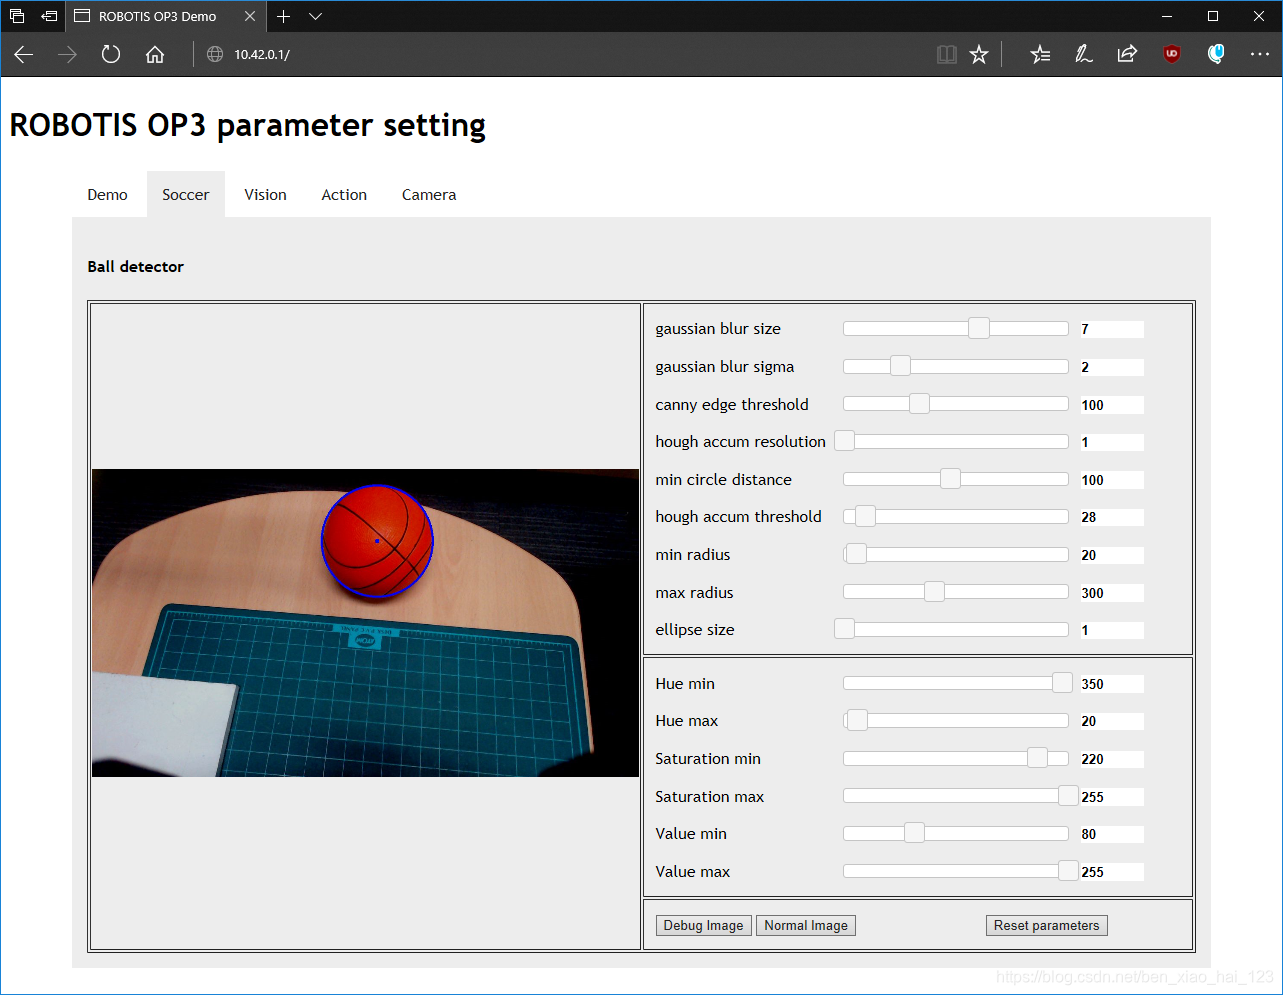This screenshot has height=995, width=1283.
Task: Click the canny edge threshold value field
Action: pos(1112,405)
